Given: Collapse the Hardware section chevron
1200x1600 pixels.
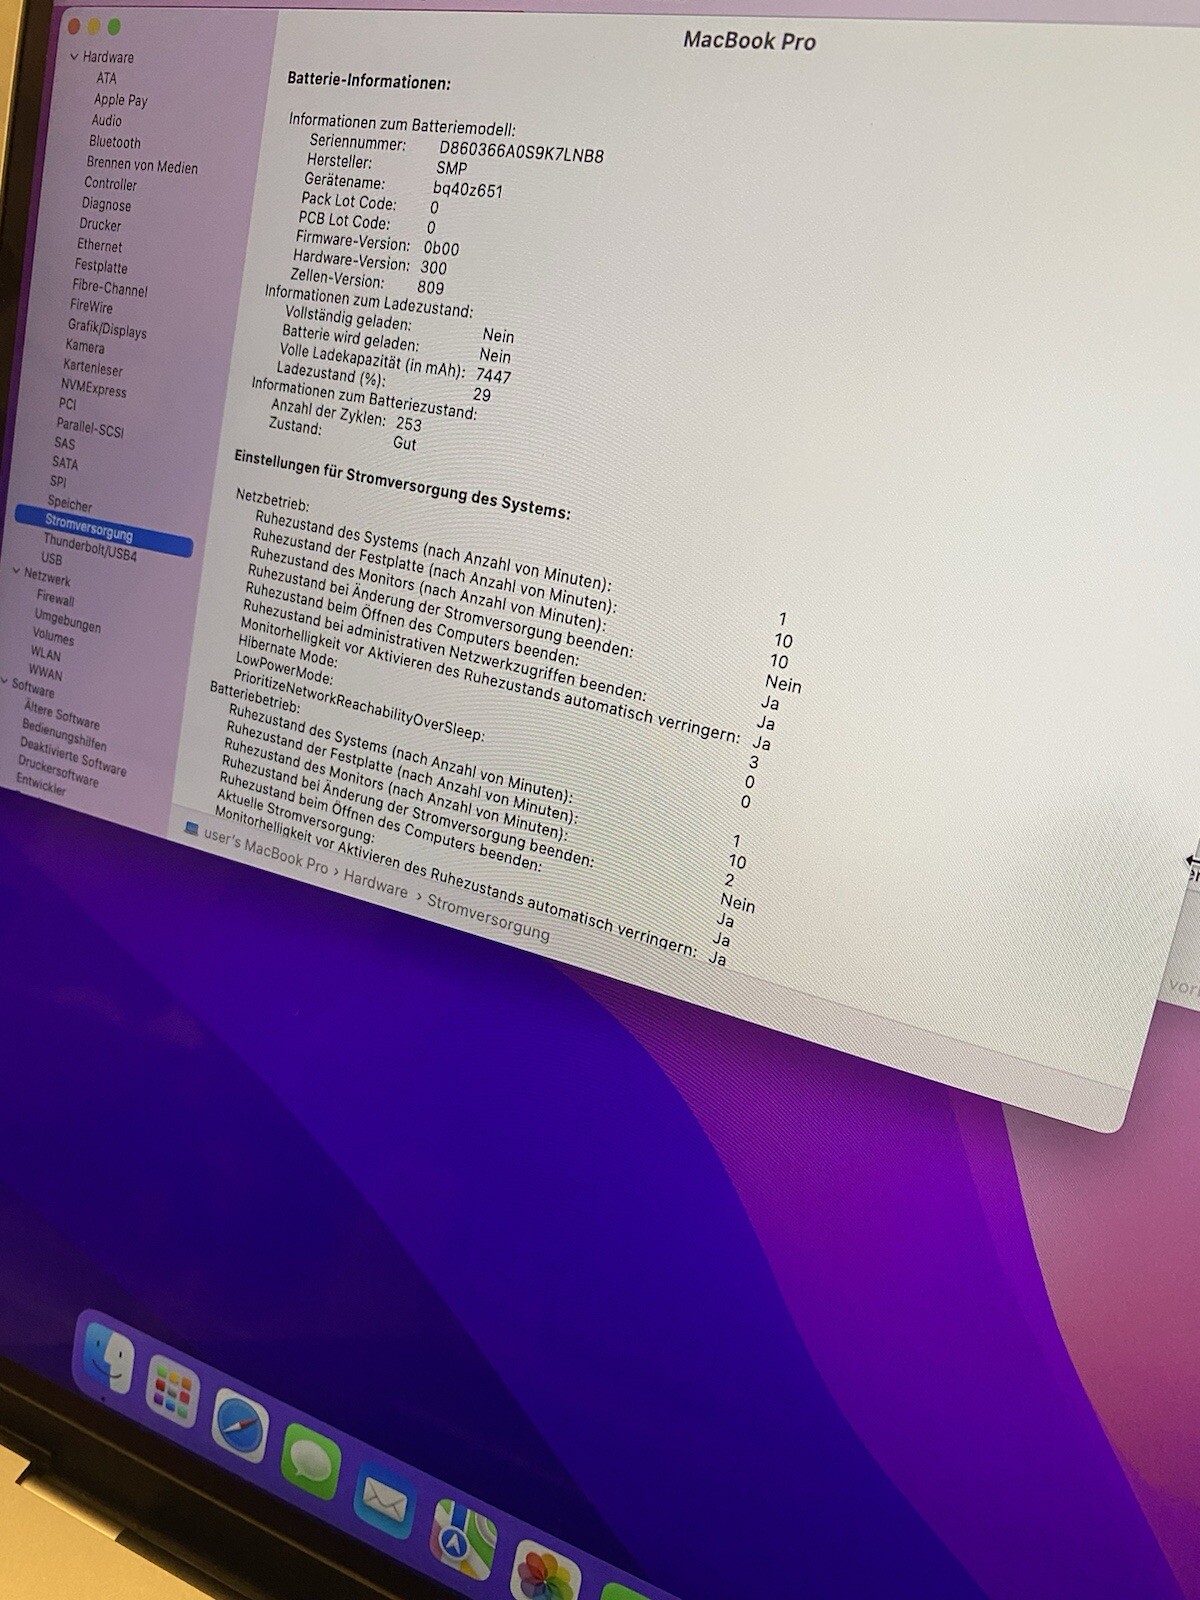Looking at the screenshot, I should click(74, 57).
